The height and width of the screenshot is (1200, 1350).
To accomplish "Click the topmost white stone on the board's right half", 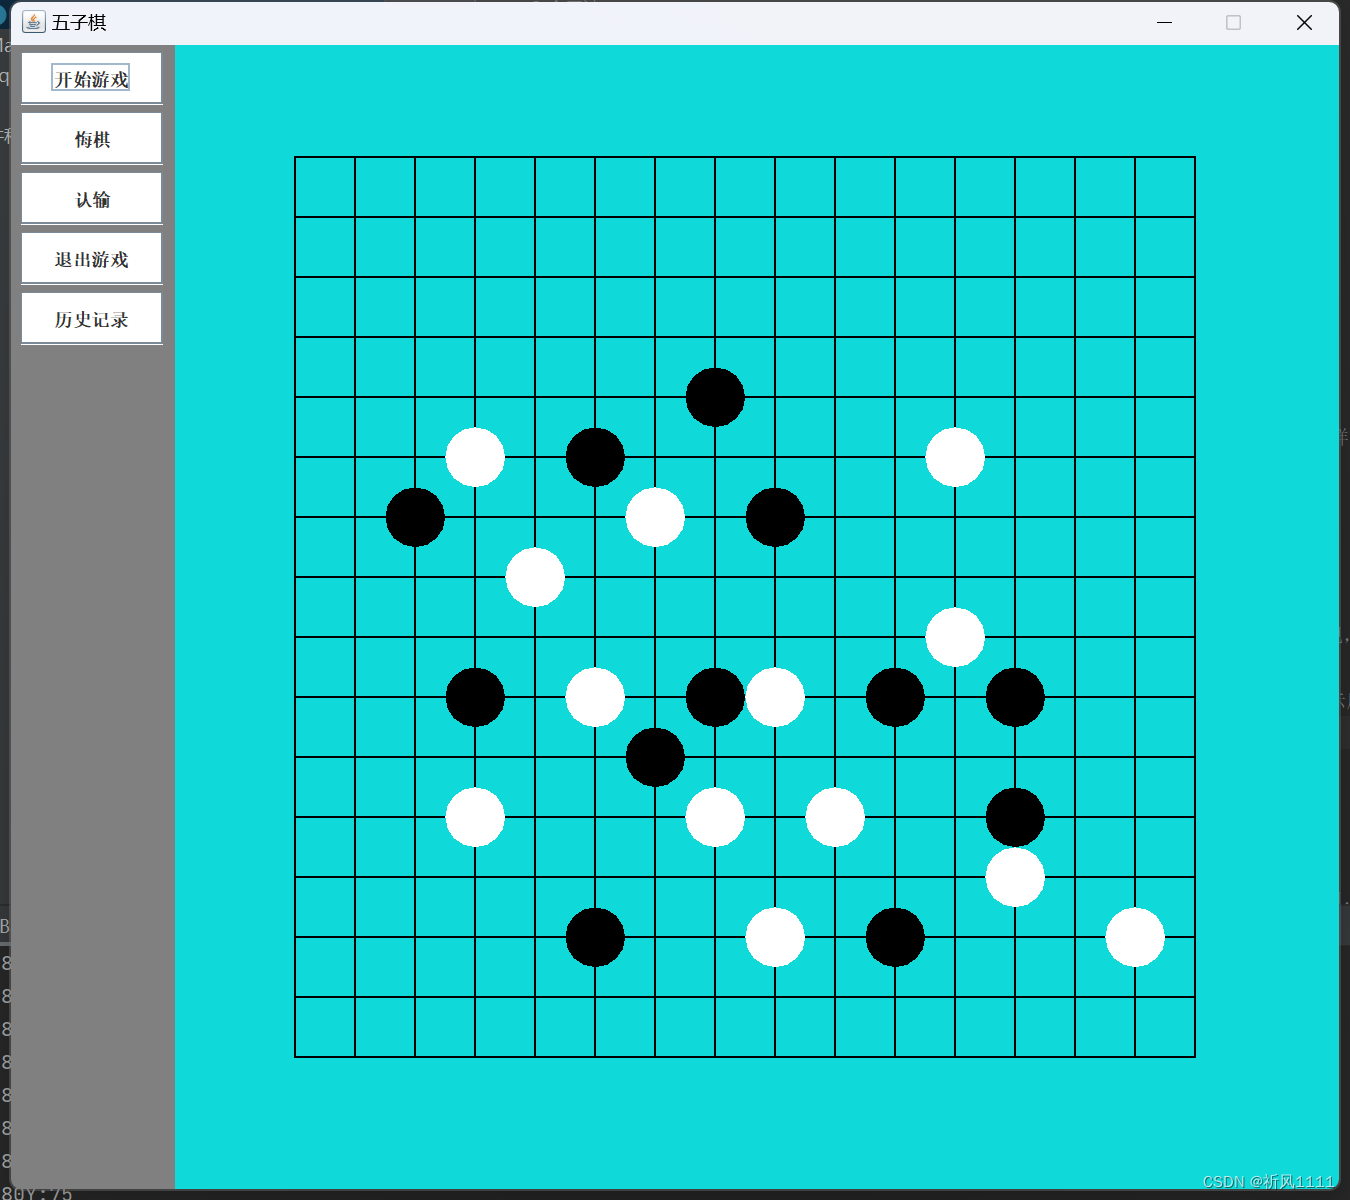I will coord(955,457).
